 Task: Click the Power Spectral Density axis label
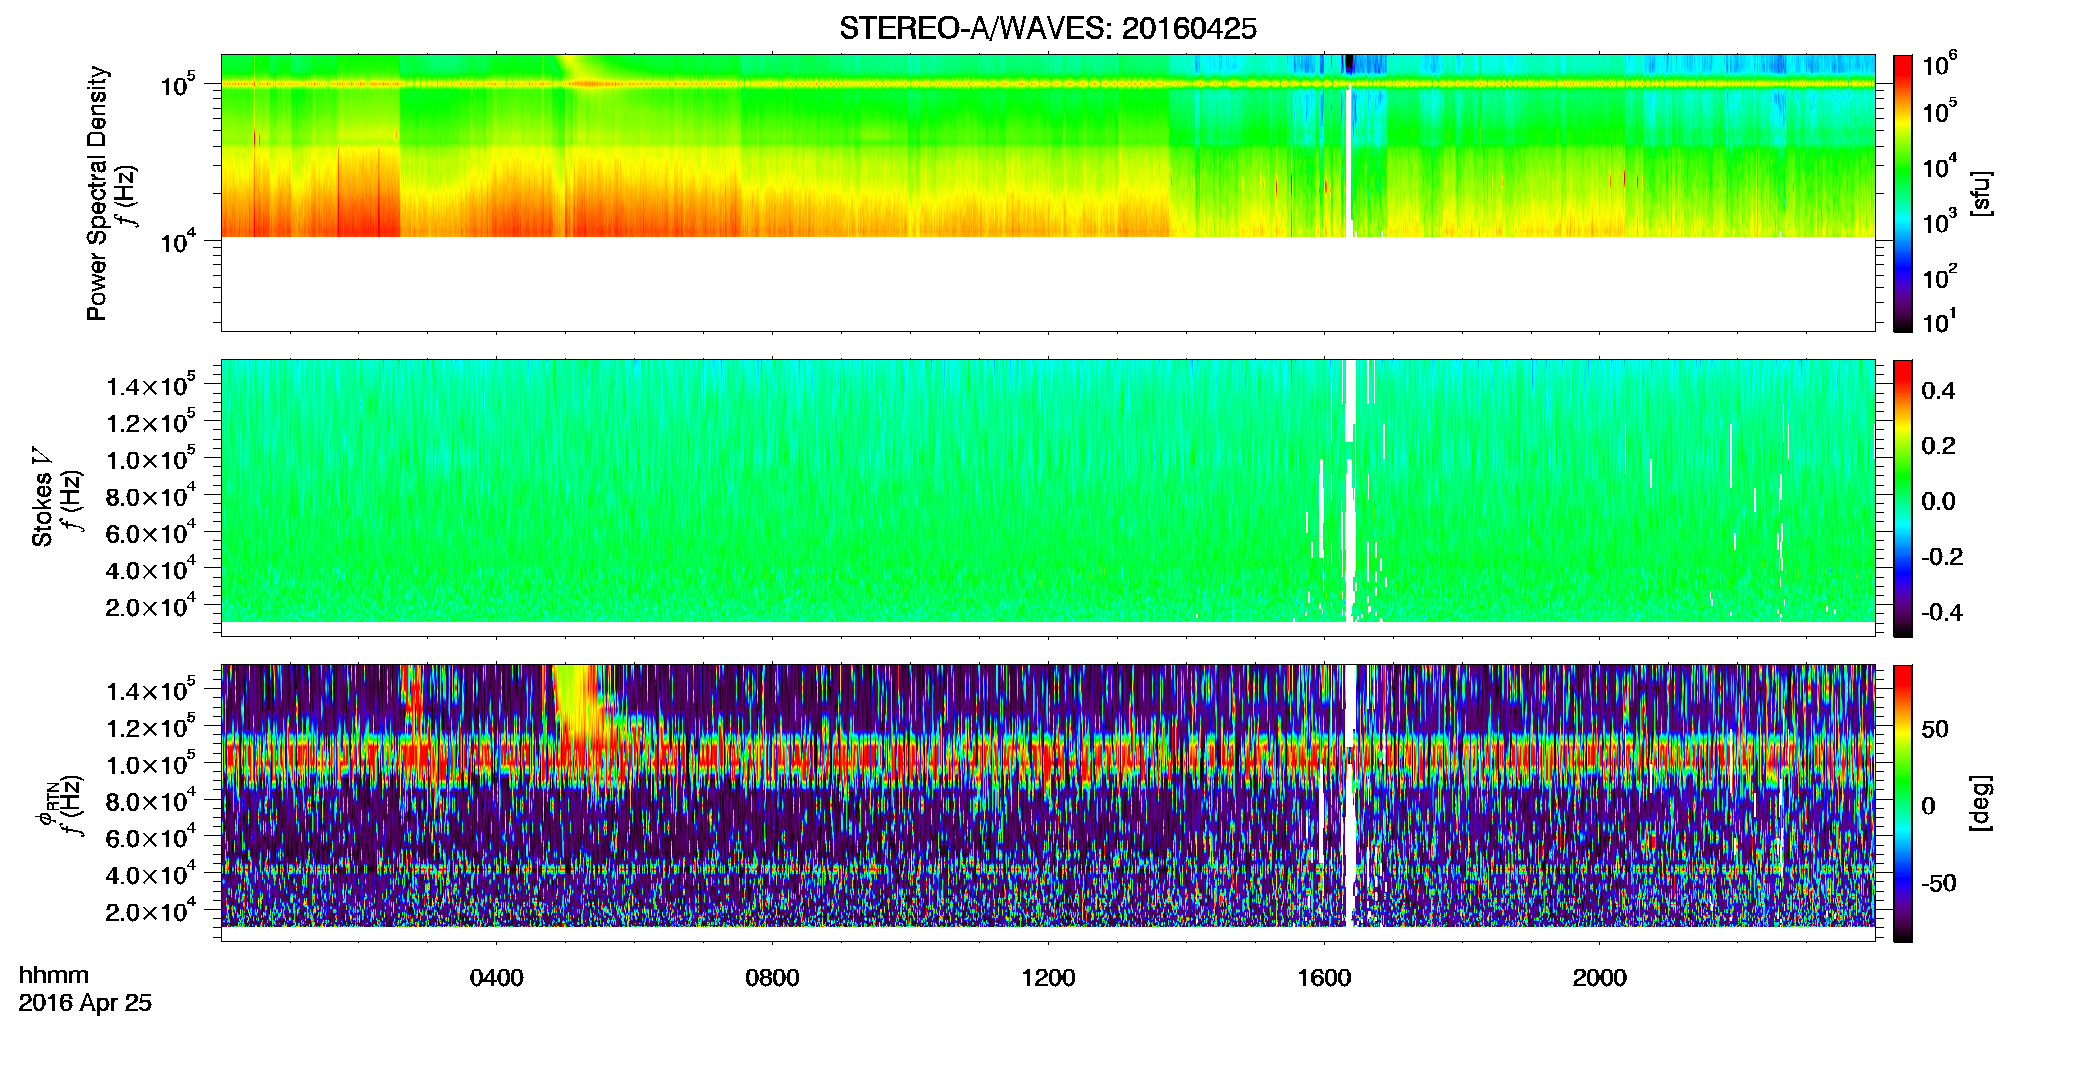point(96,193)
